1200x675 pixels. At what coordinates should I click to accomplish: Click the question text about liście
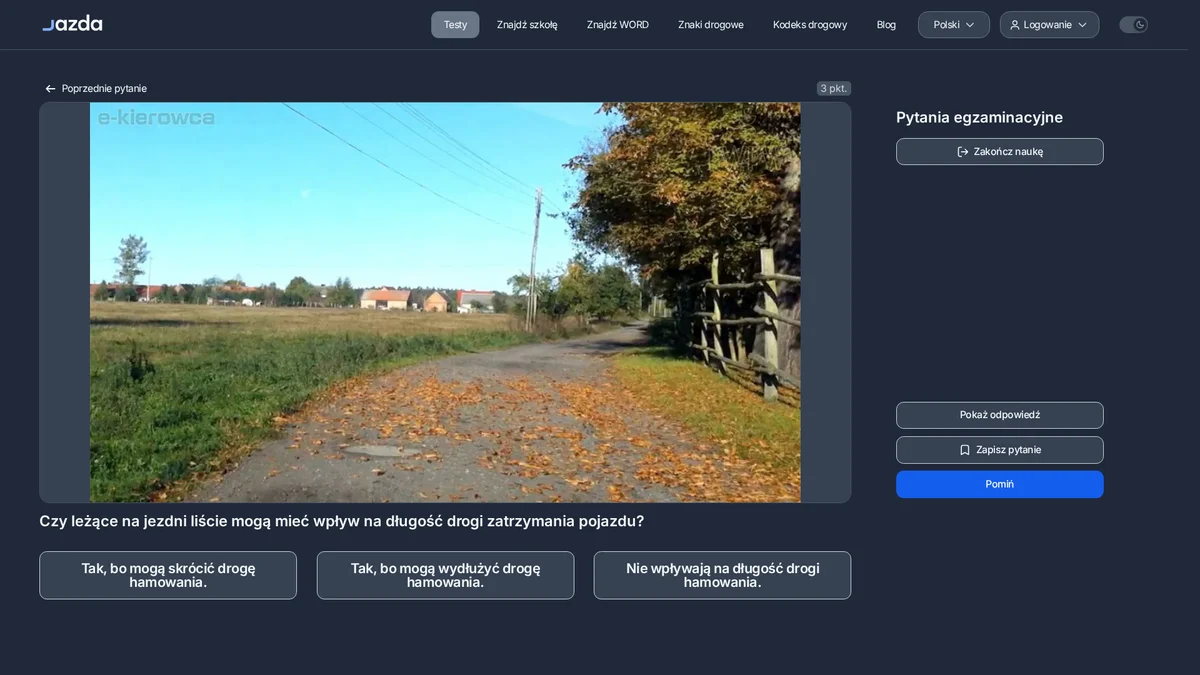pos(342,521)
